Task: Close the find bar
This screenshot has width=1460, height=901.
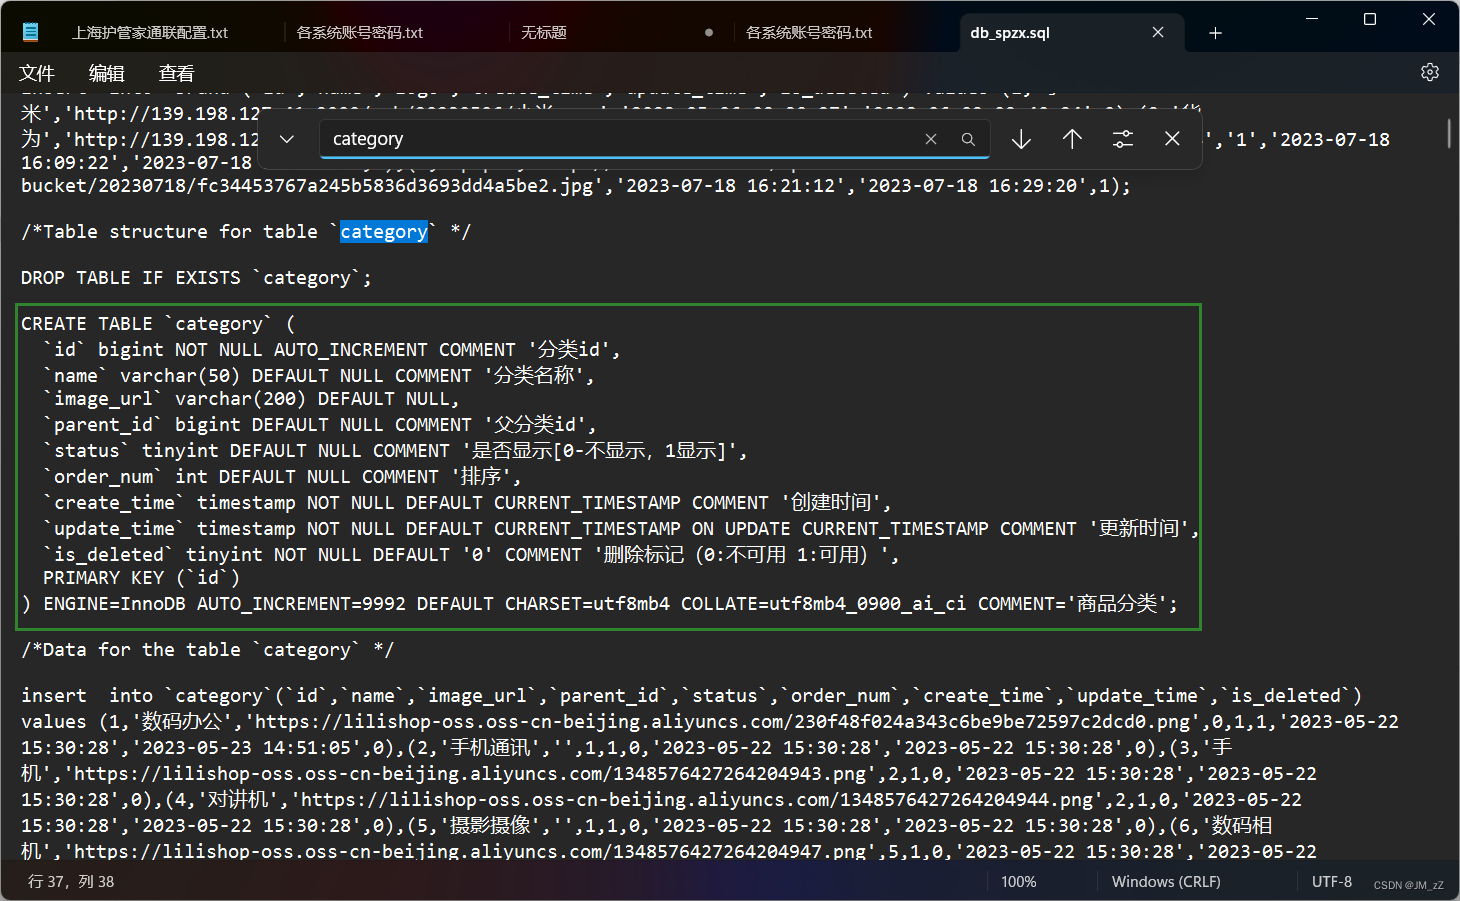Action: [1171, 139]
